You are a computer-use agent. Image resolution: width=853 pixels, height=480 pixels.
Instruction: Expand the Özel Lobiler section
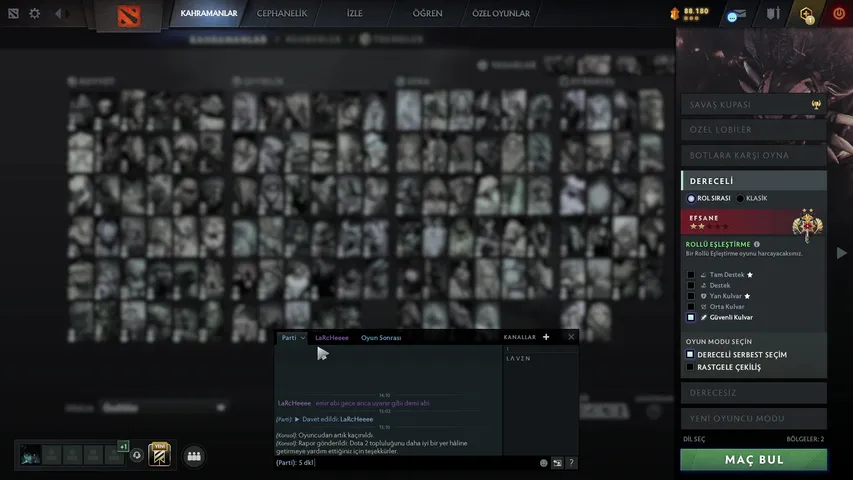coord(753,130)
